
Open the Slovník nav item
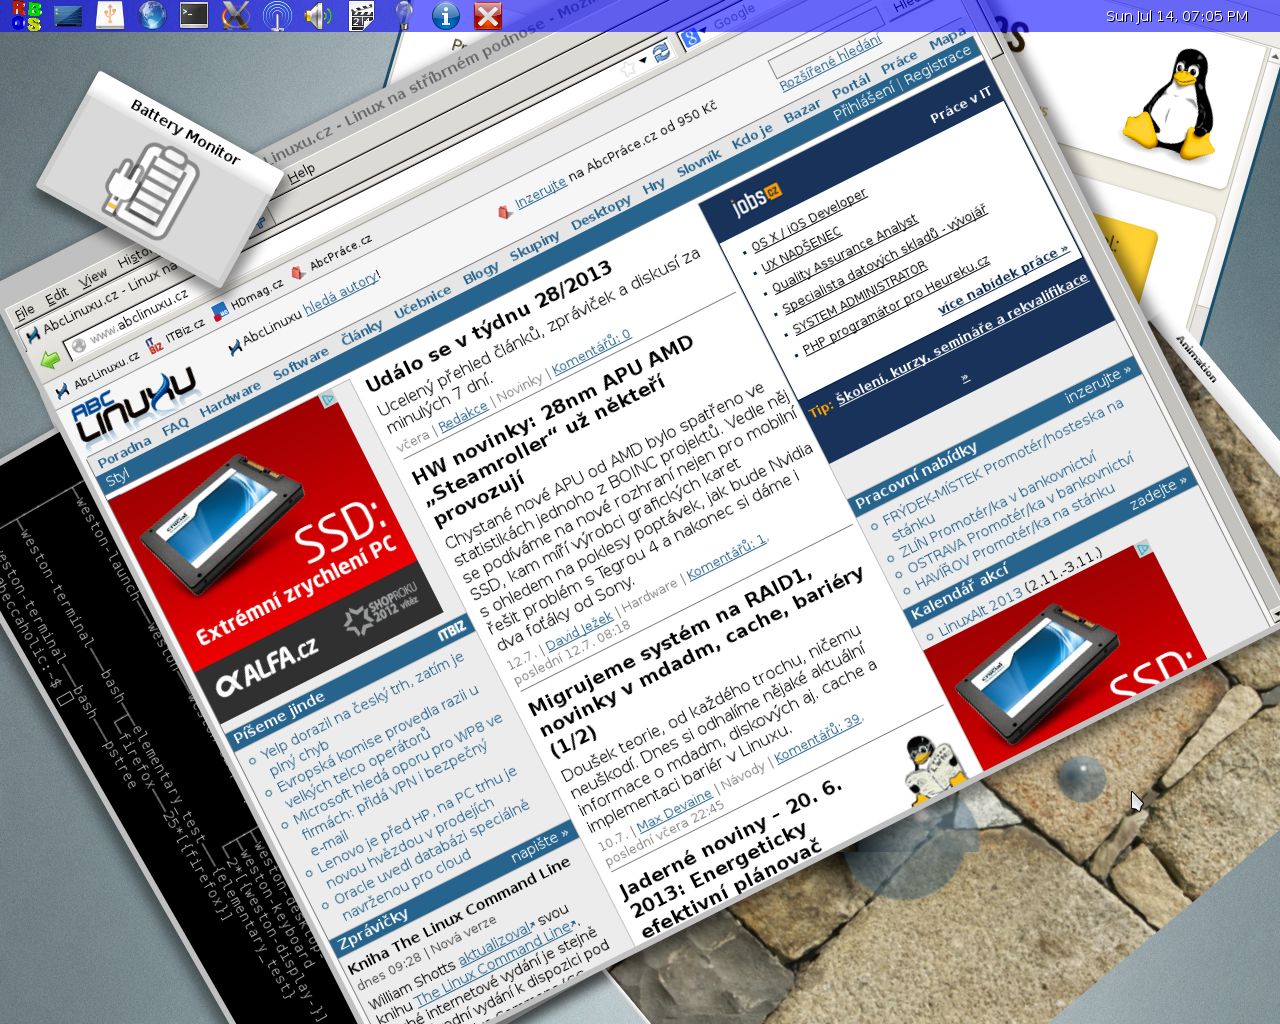click(699, 163)
